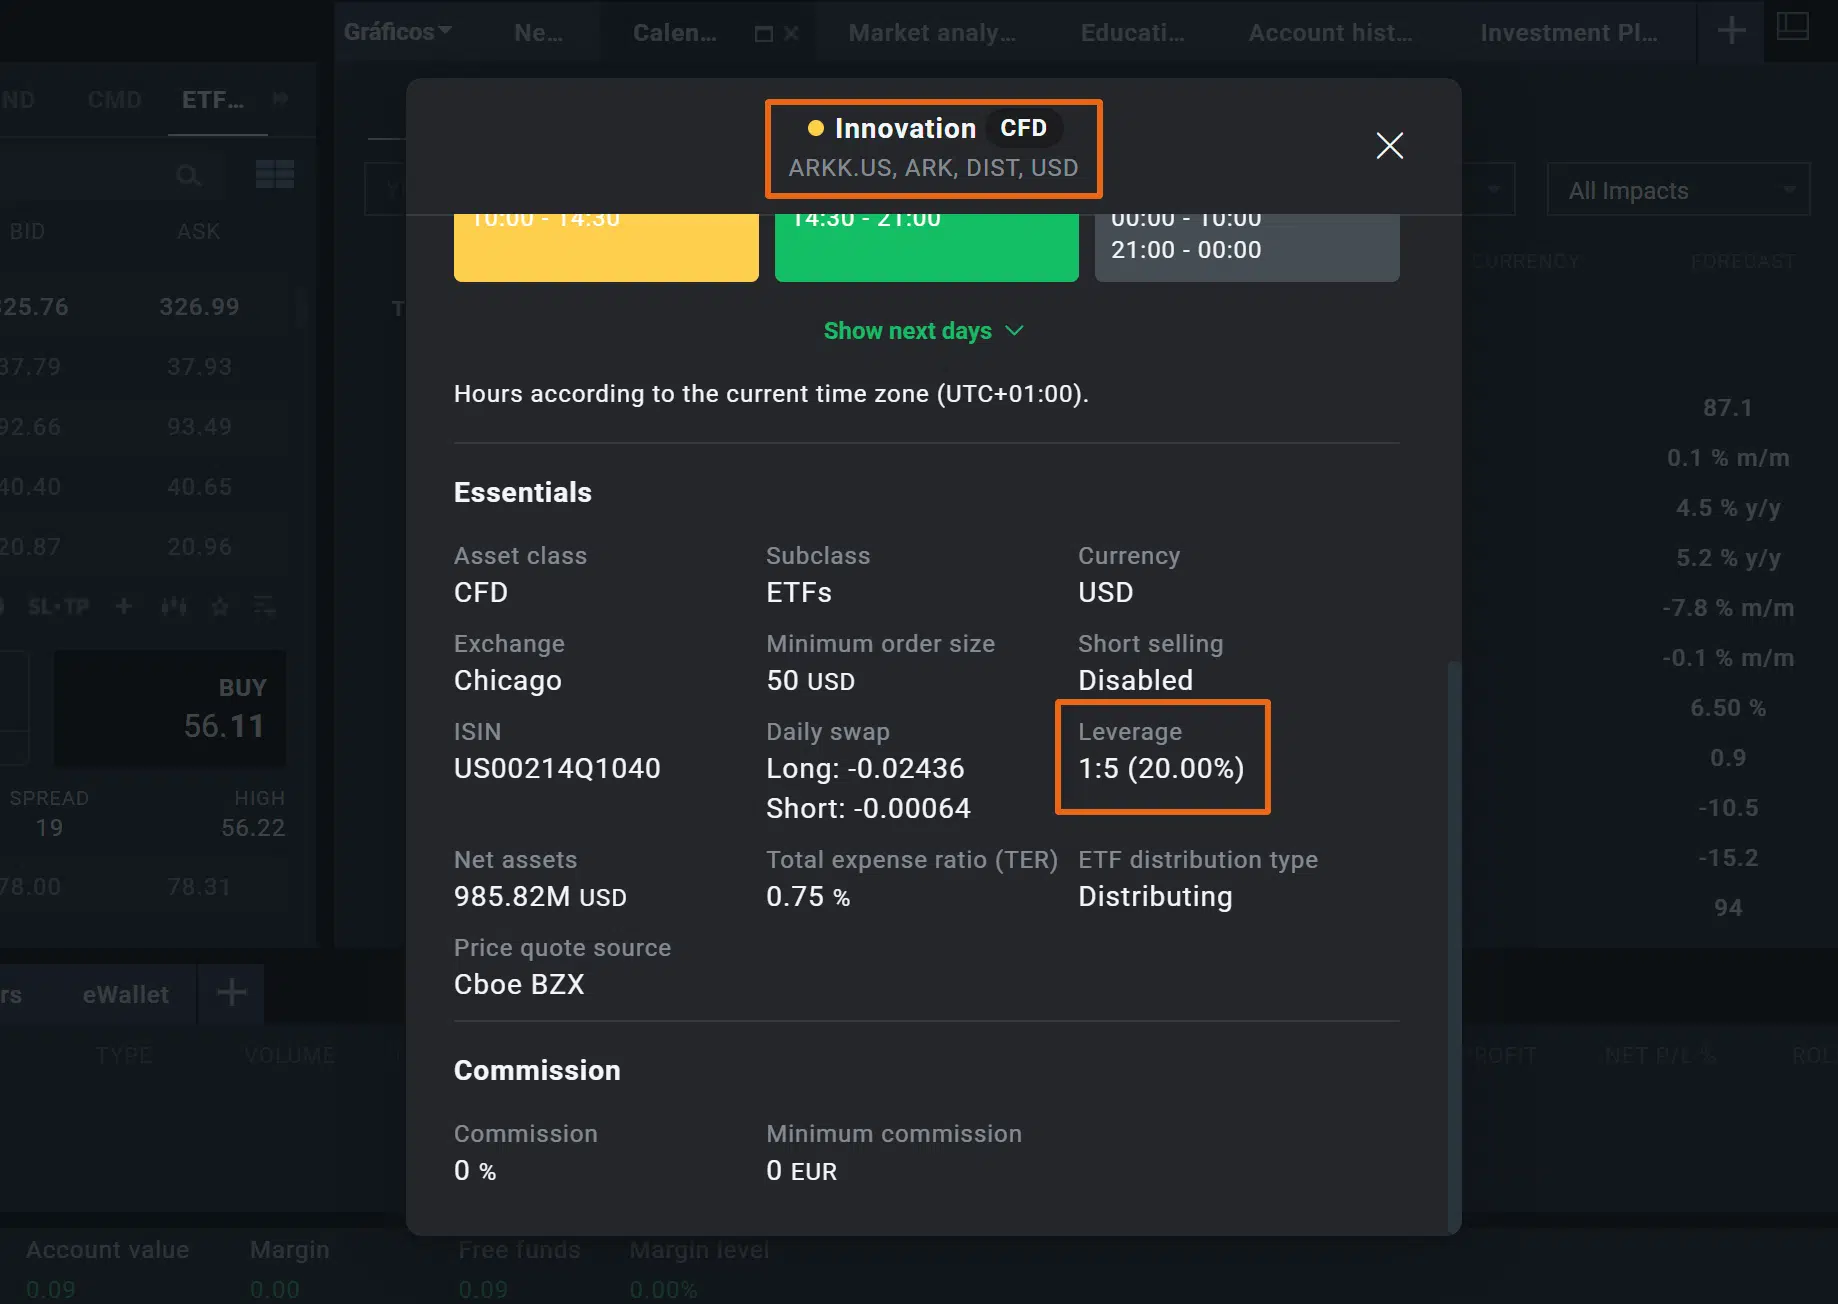Viewport: 1838px width, 1304px height.
Task: Click the search magnifier icon in the instruments panel
Action: (x=188, y=176)
